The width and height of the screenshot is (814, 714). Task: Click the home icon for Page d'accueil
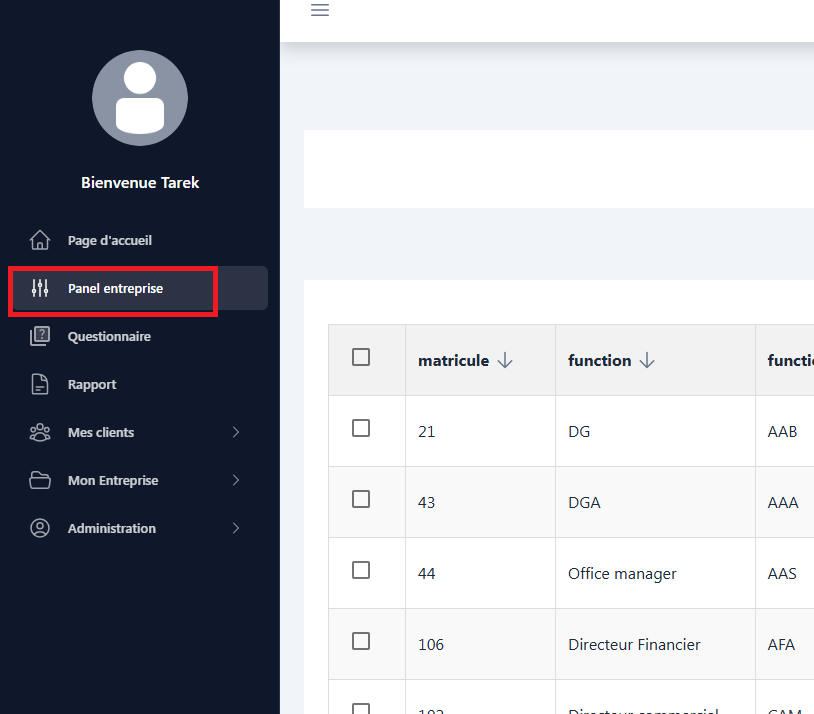point(40,240)
